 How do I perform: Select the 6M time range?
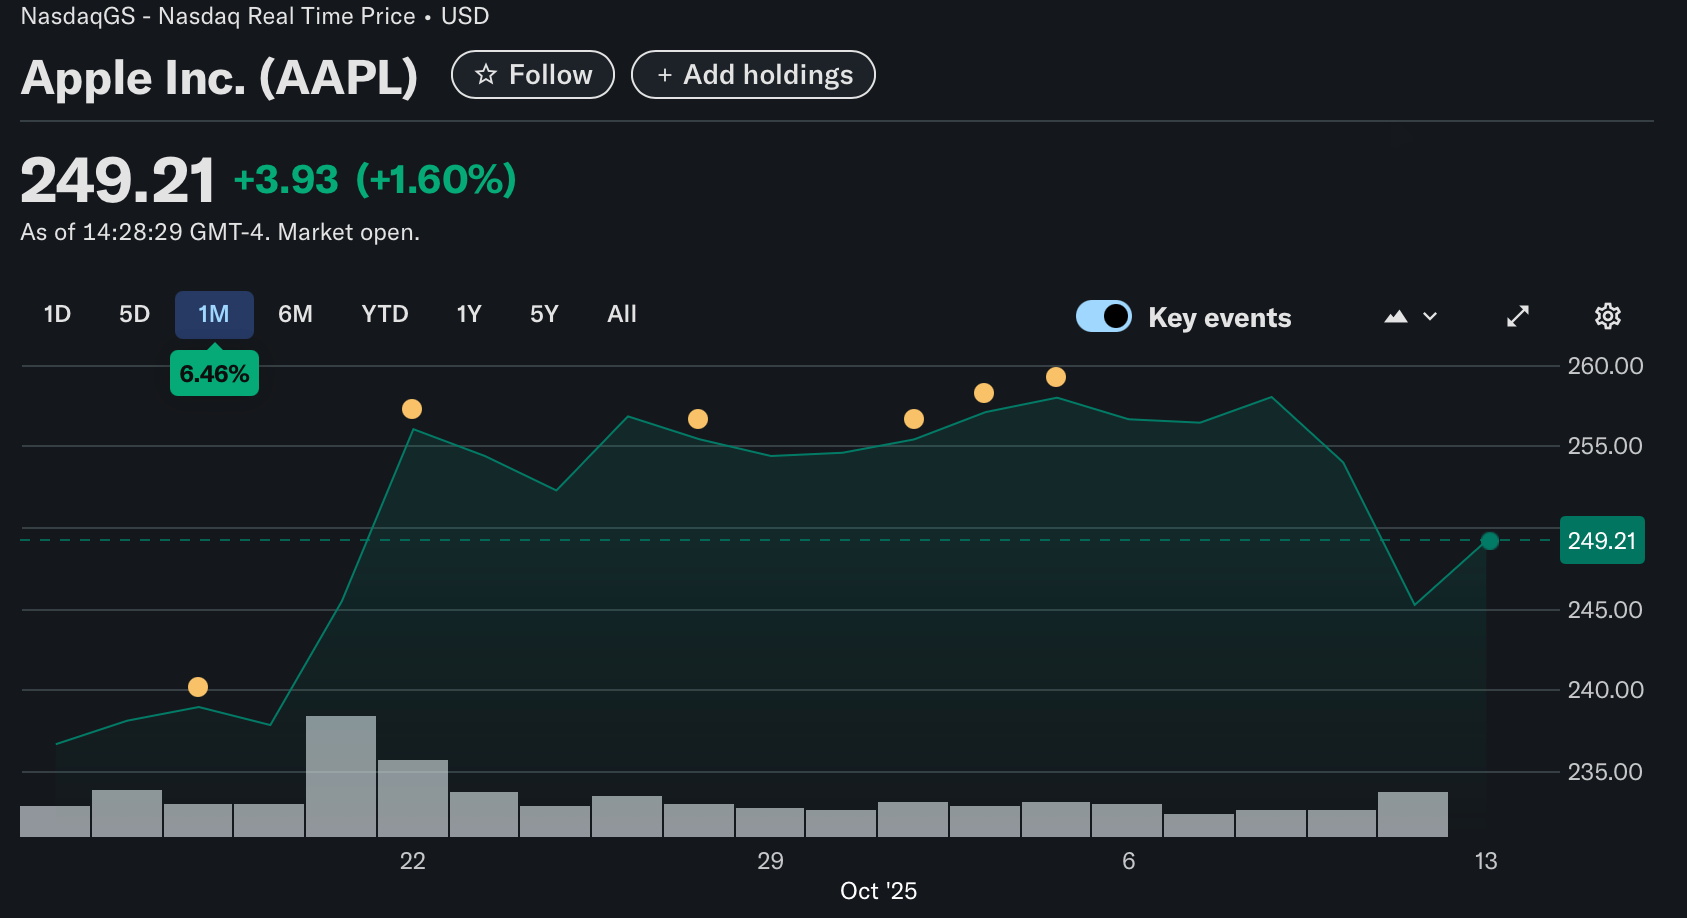[x=295, y=314]
